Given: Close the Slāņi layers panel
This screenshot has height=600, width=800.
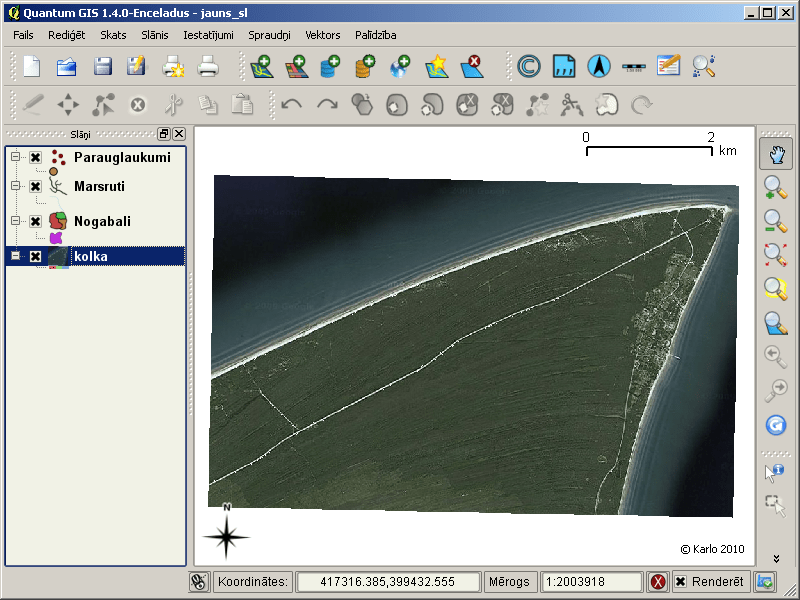Looking at the screenshot, I should click(179, 134).
